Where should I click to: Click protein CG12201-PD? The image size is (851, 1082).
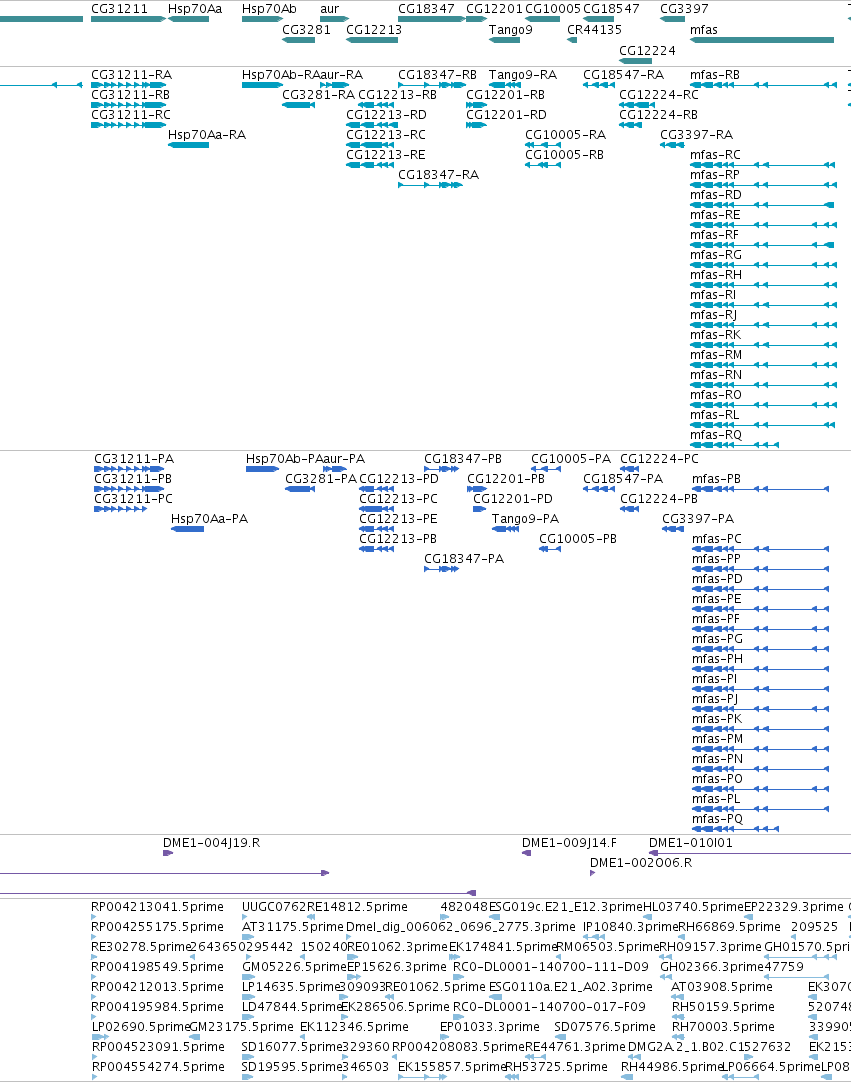(x=513, y=499)
